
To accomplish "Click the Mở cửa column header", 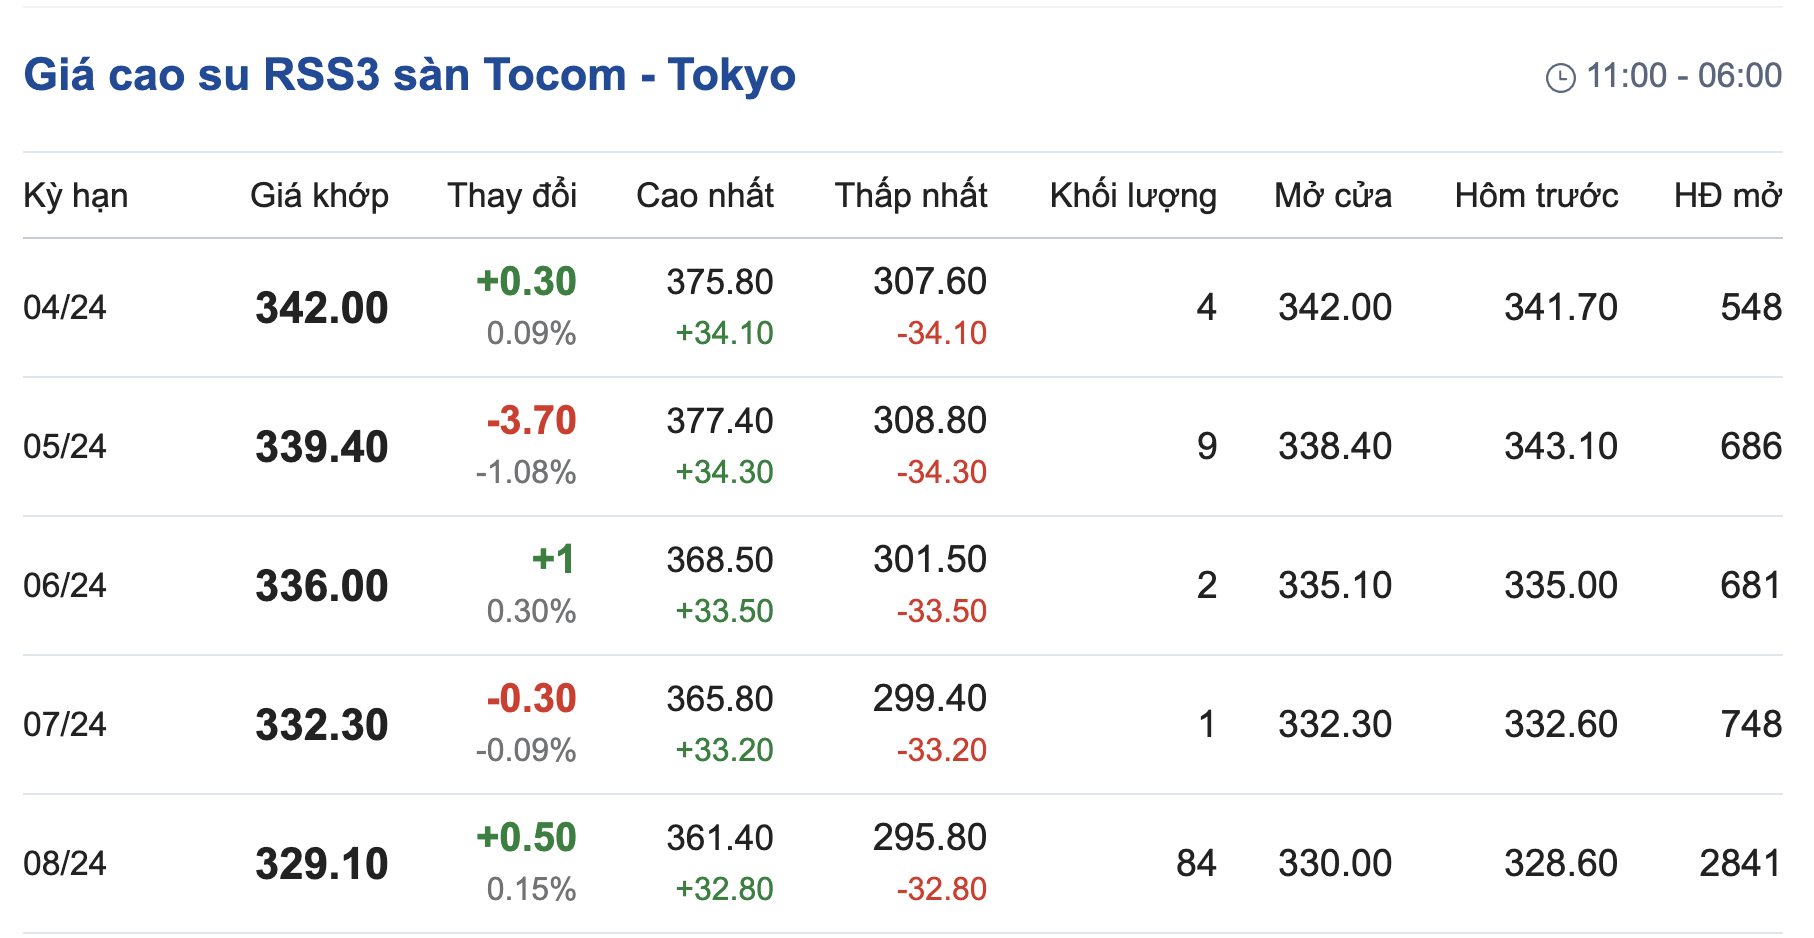I will pos(1333,196).
